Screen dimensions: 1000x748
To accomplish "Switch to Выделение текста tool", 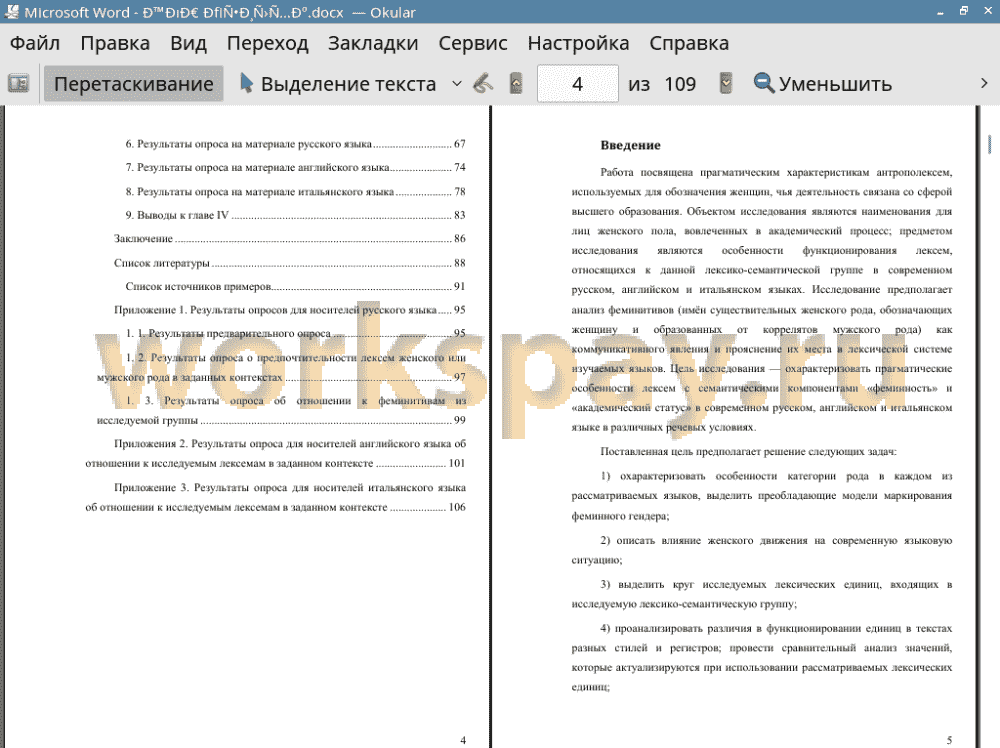I will tap(338, 84).
